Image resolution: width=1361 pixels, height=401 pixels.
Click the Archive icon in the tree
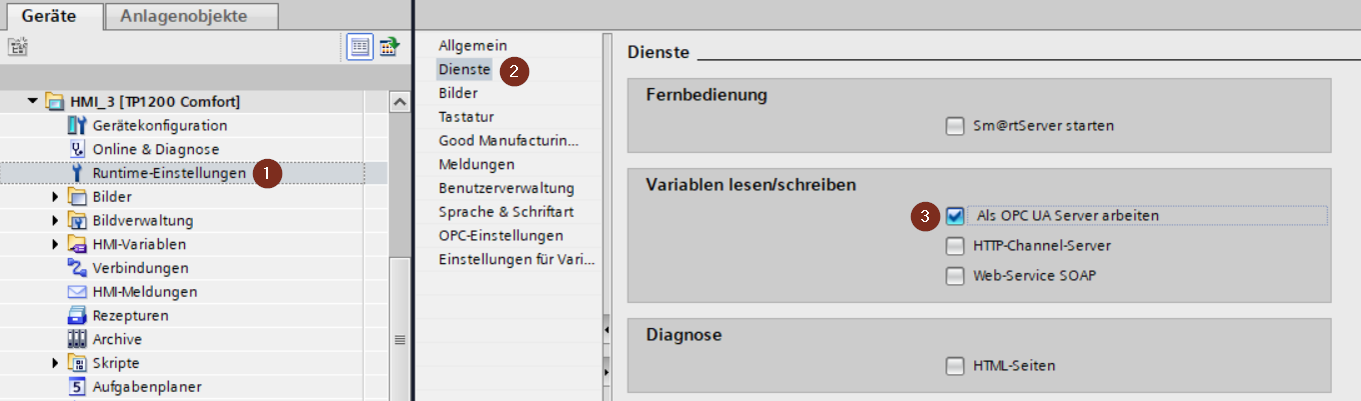click(77, 340)
